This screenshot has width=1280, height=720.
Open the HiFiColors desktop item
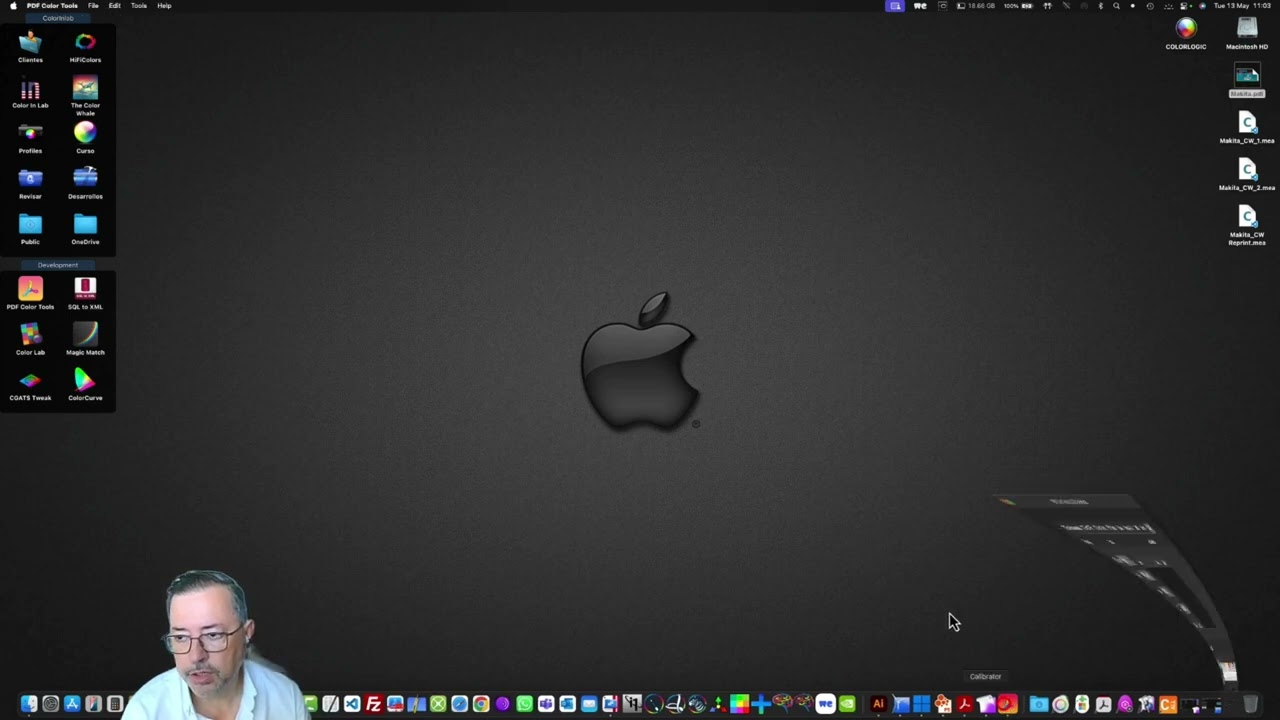85,46
